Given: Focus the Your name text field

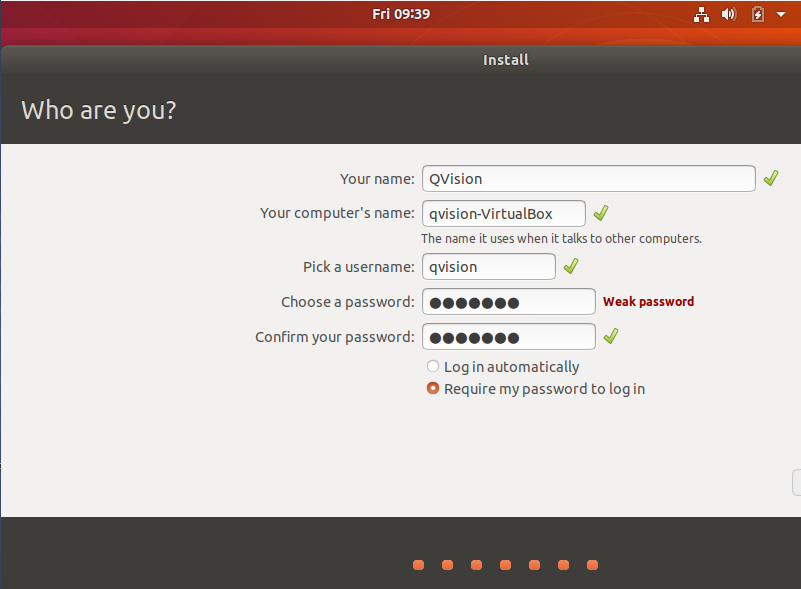Looking at the screenshot, I should point(588,179).
